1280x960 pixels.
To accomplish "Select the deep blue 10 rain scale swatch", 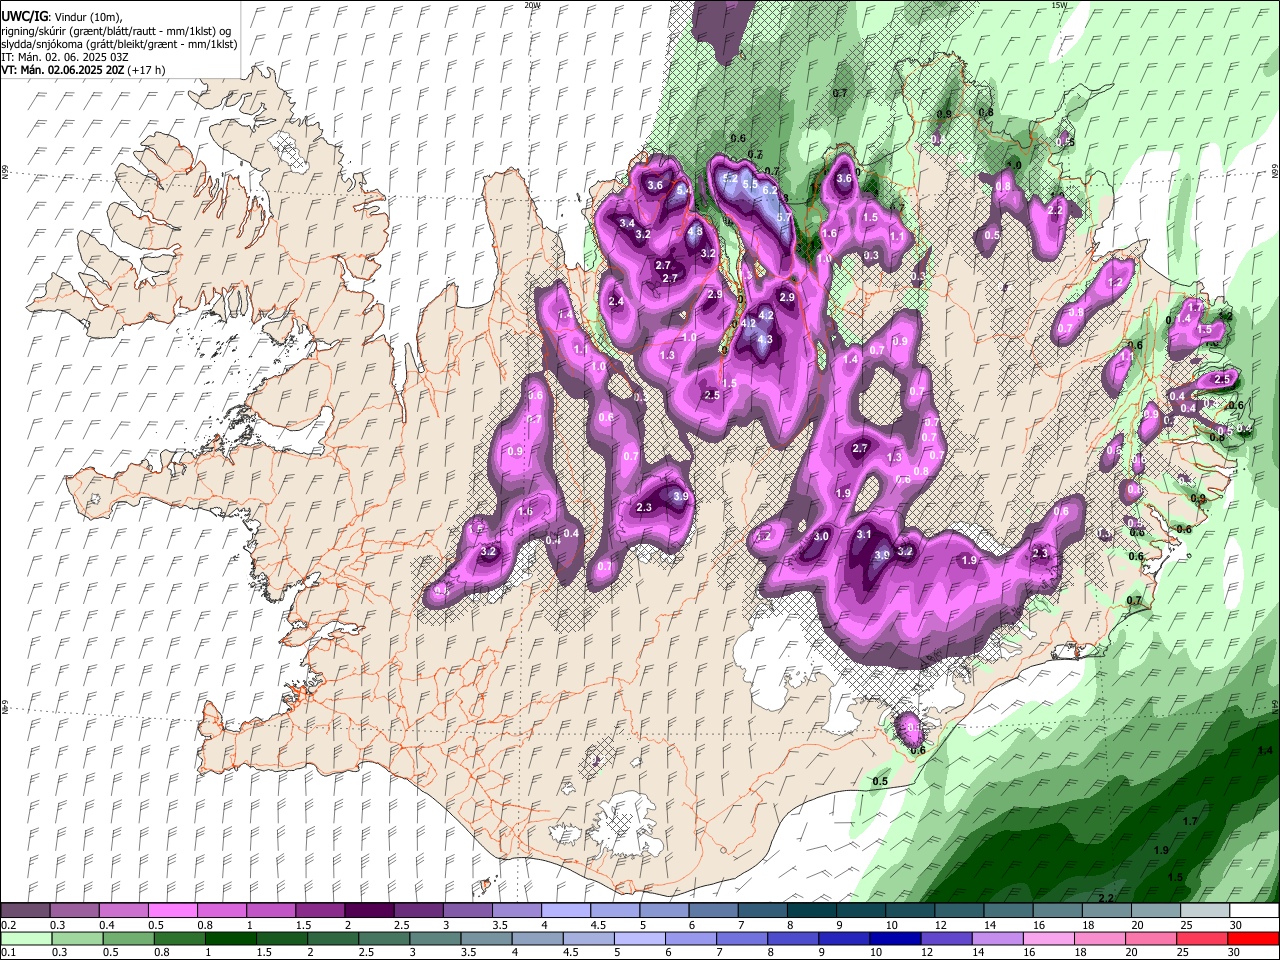I will 895,939.
